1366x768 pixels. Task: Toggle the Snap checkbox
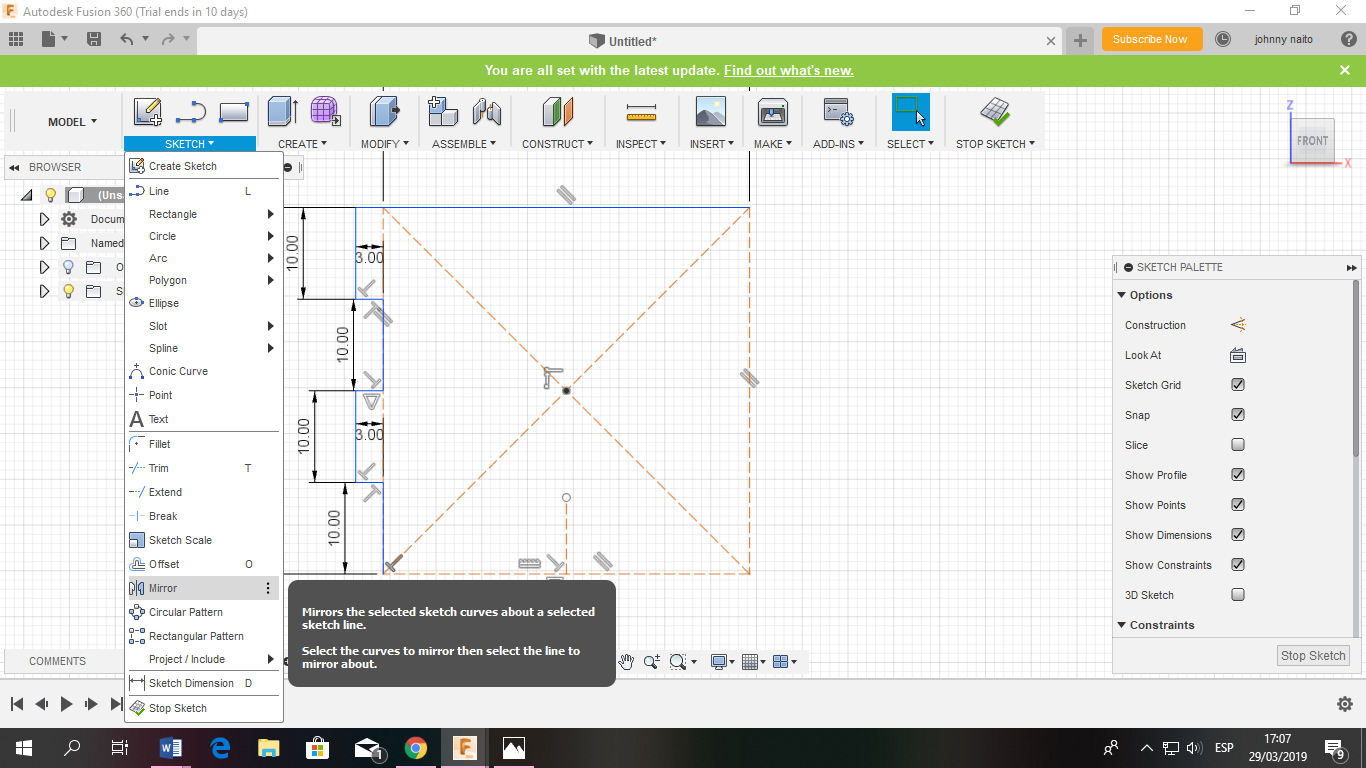(x=1238, y=415)
